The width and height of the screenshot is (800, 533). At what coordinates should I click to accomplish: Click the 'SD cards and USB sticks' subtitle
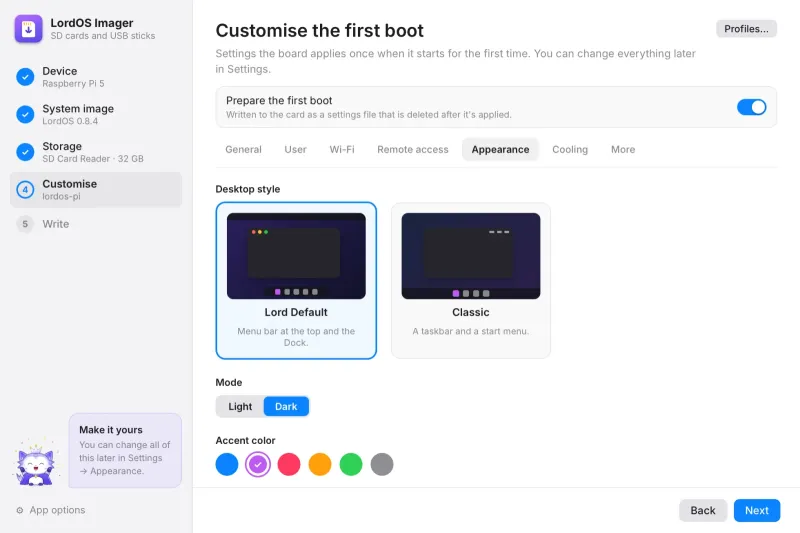103,36
